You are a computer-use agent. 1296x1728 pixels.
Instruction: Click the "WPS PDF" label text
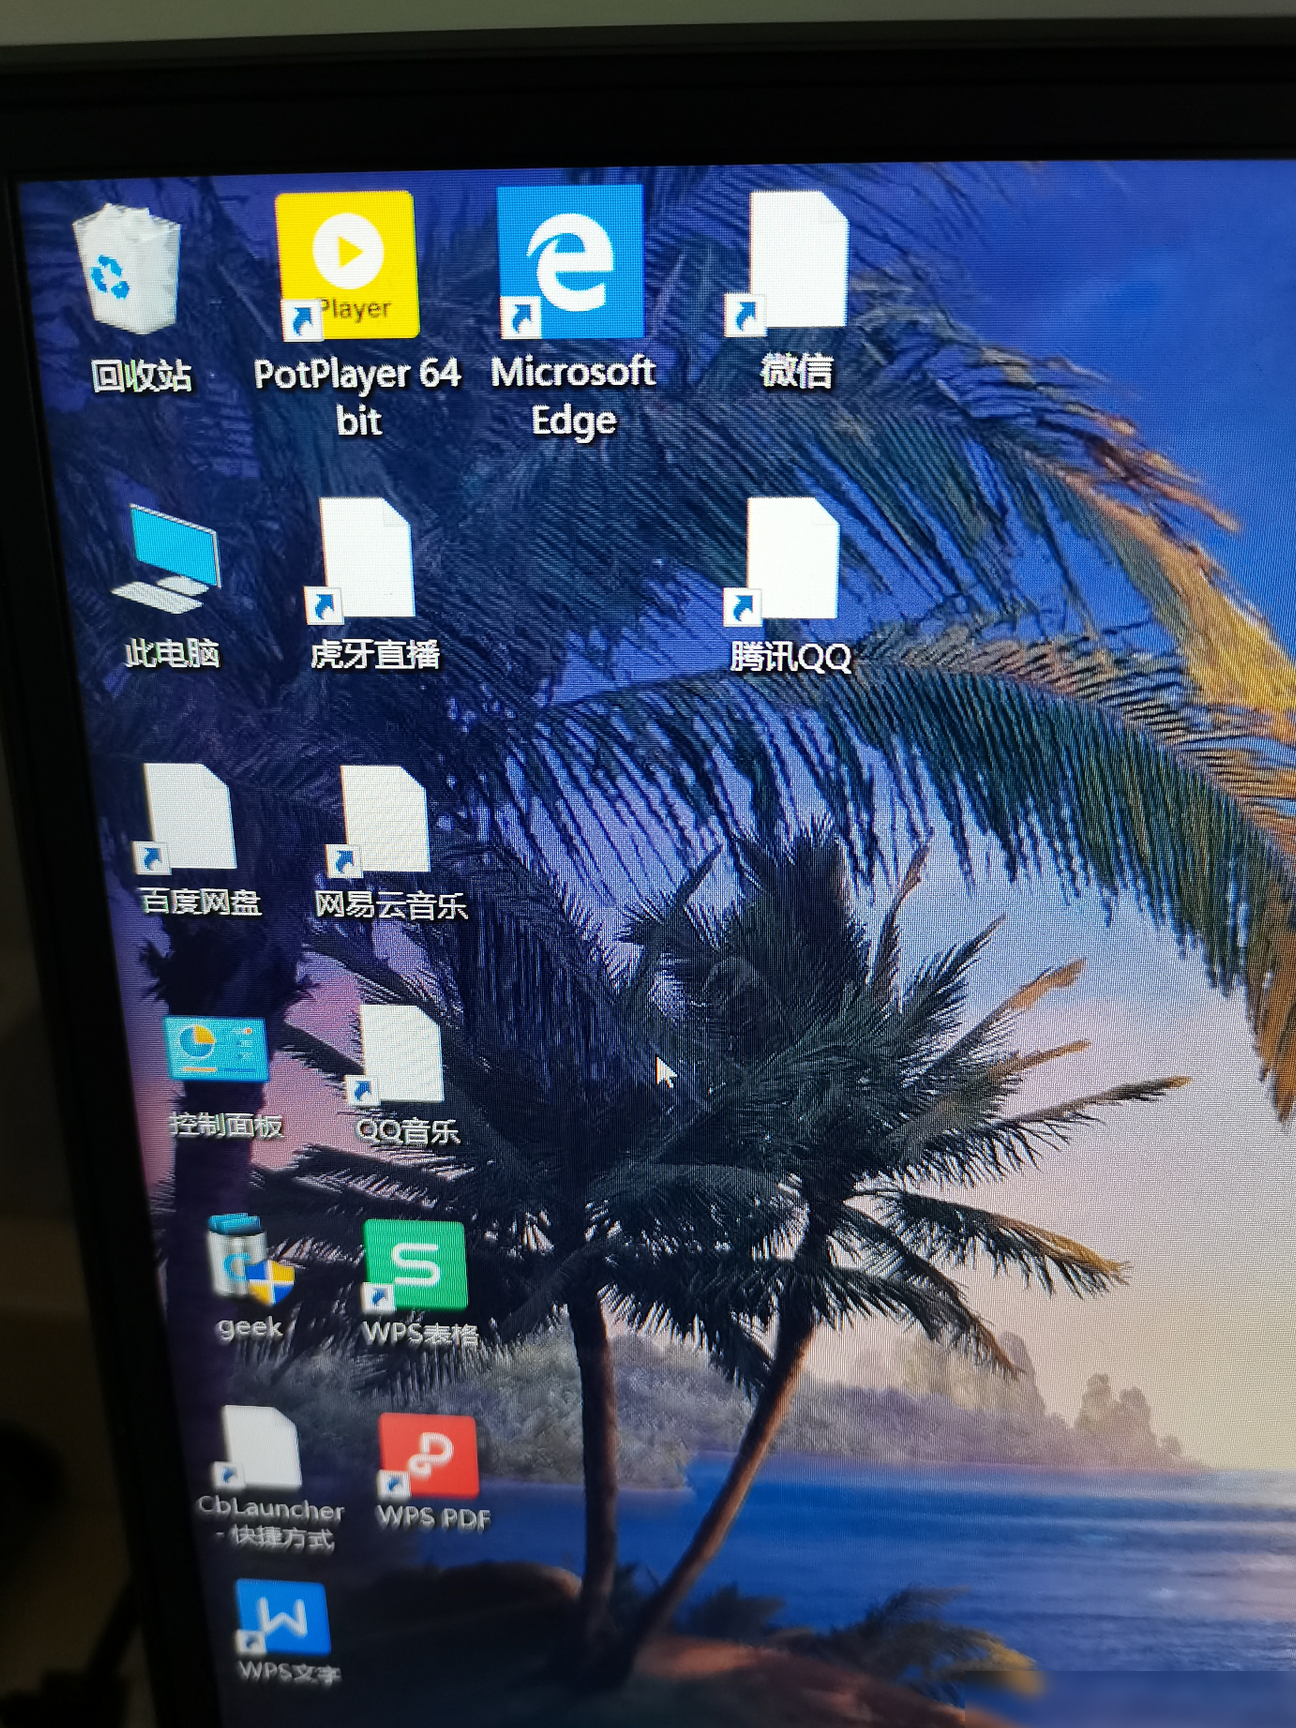coord(434,1518)
